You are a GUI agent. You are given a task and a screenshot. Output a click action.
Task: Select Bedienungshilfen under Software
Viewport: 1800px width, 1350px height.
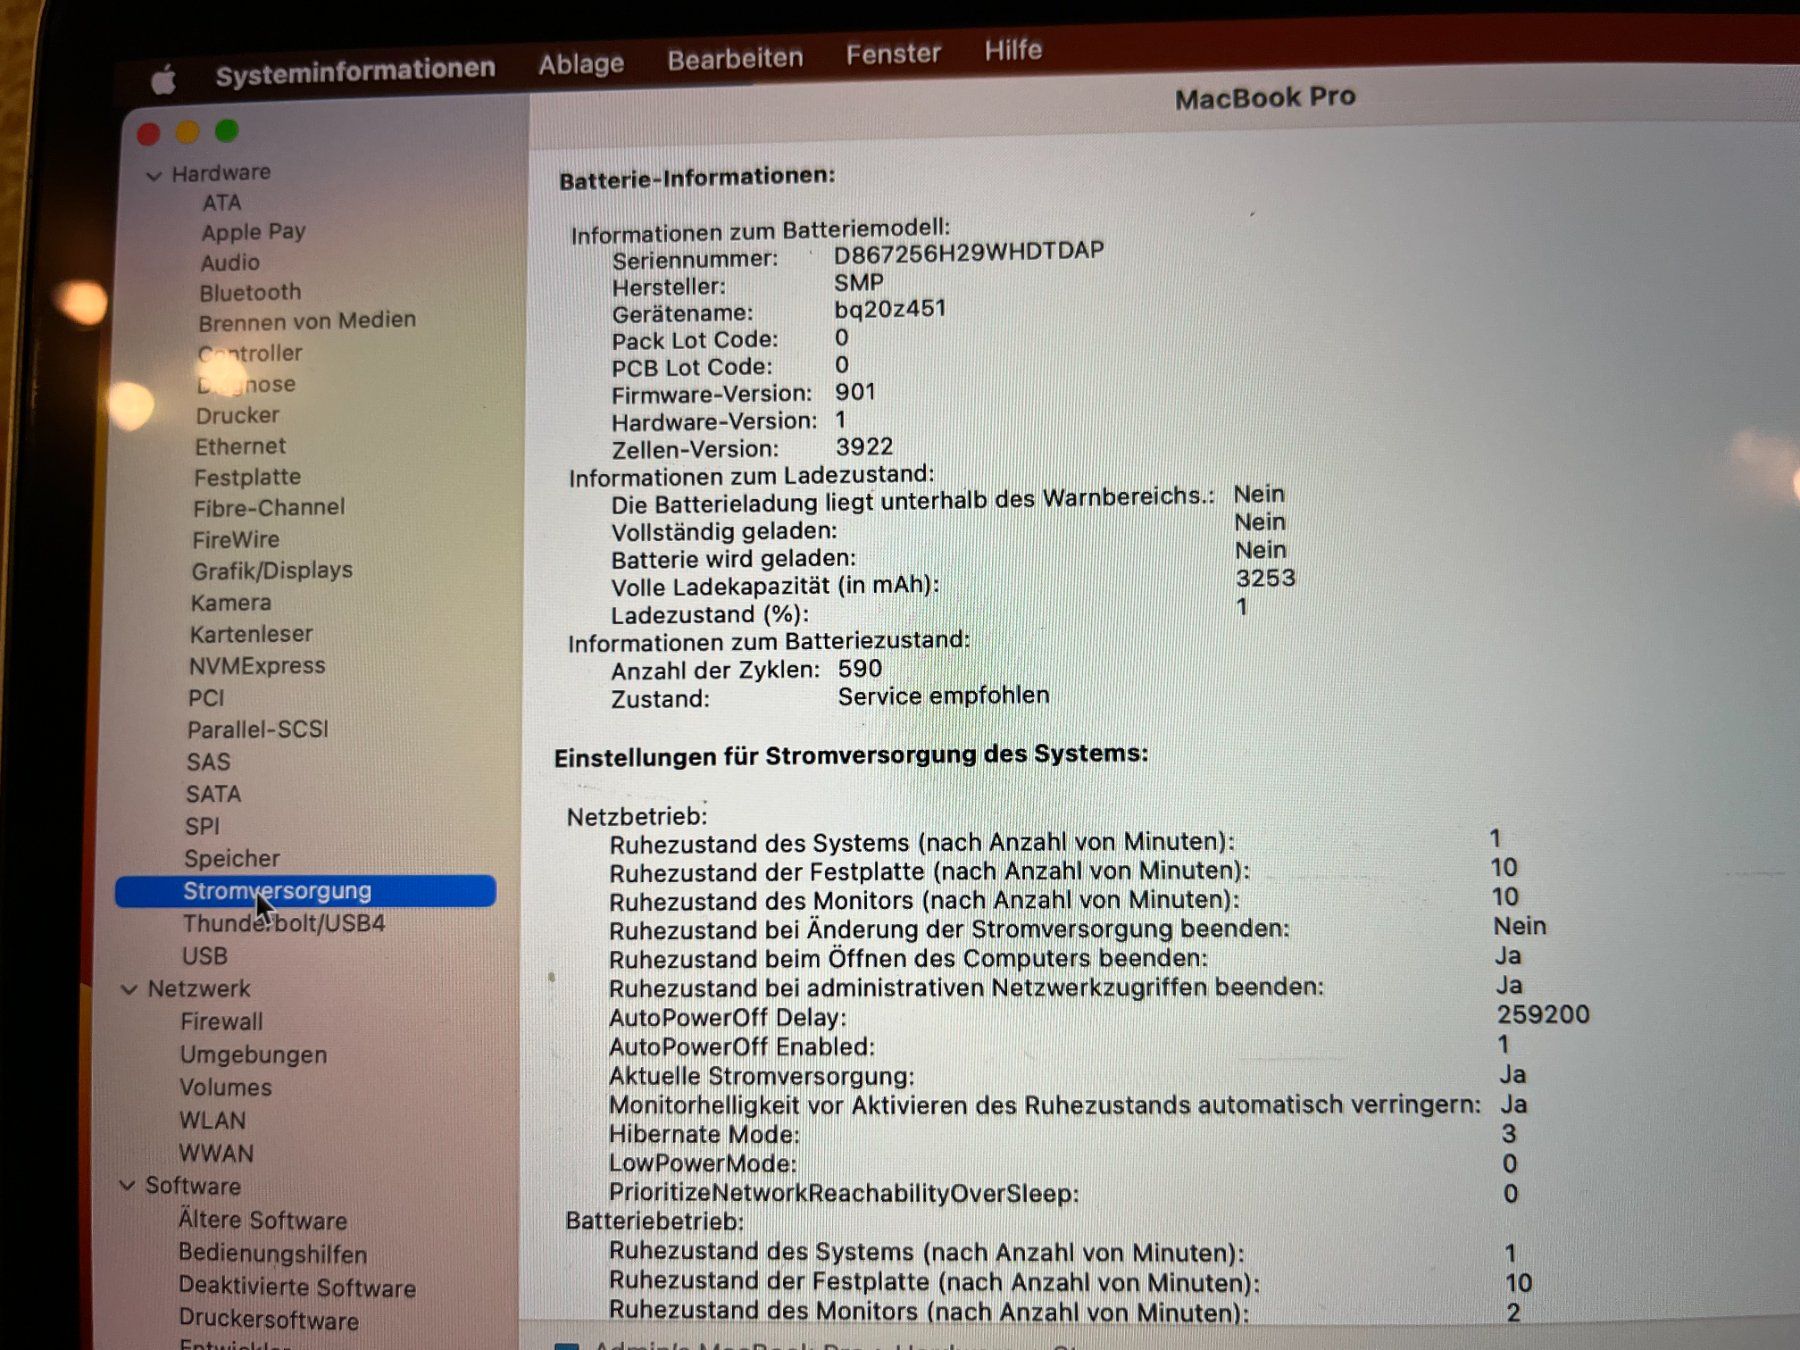click(x=272, y=1253)
